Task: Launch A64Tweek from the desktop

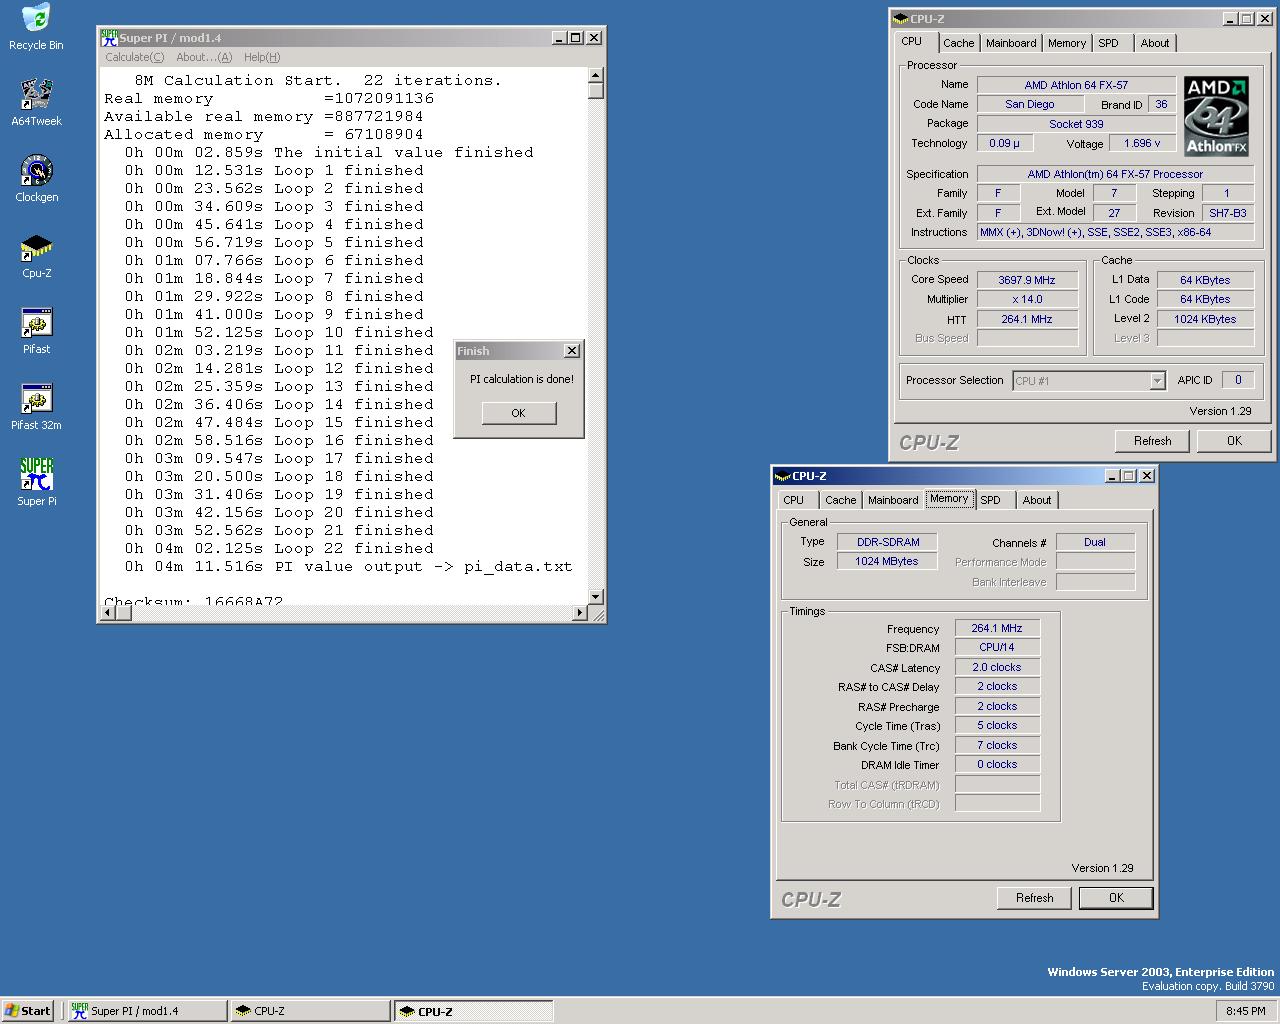Action: 36,102
